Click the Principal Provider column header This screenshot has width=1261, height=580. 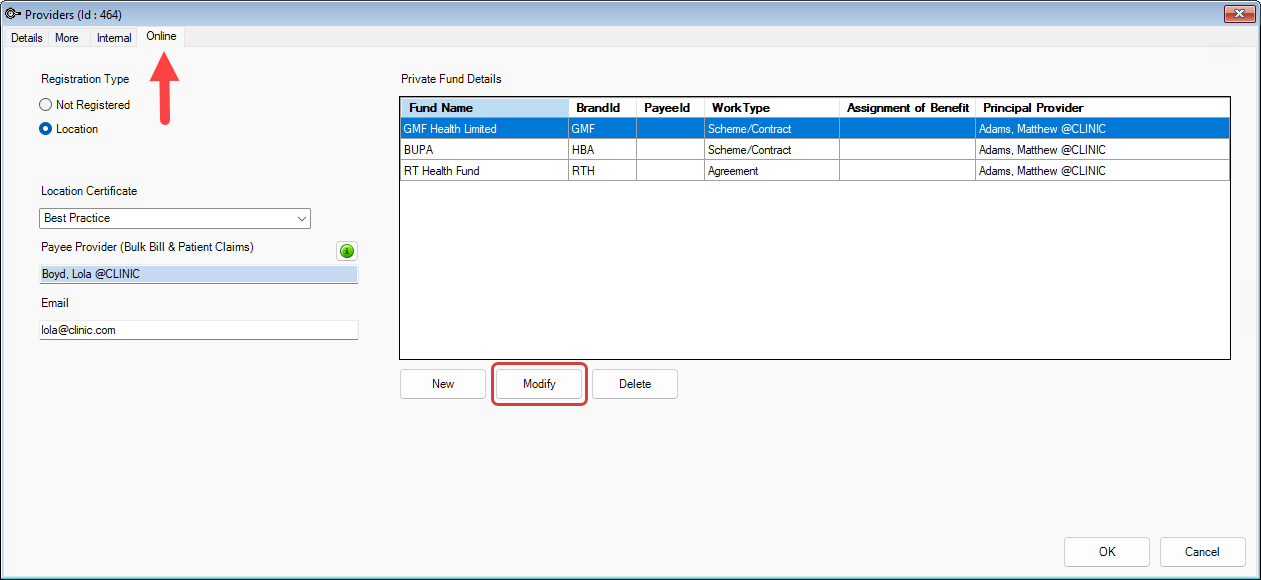point(1102,108)
